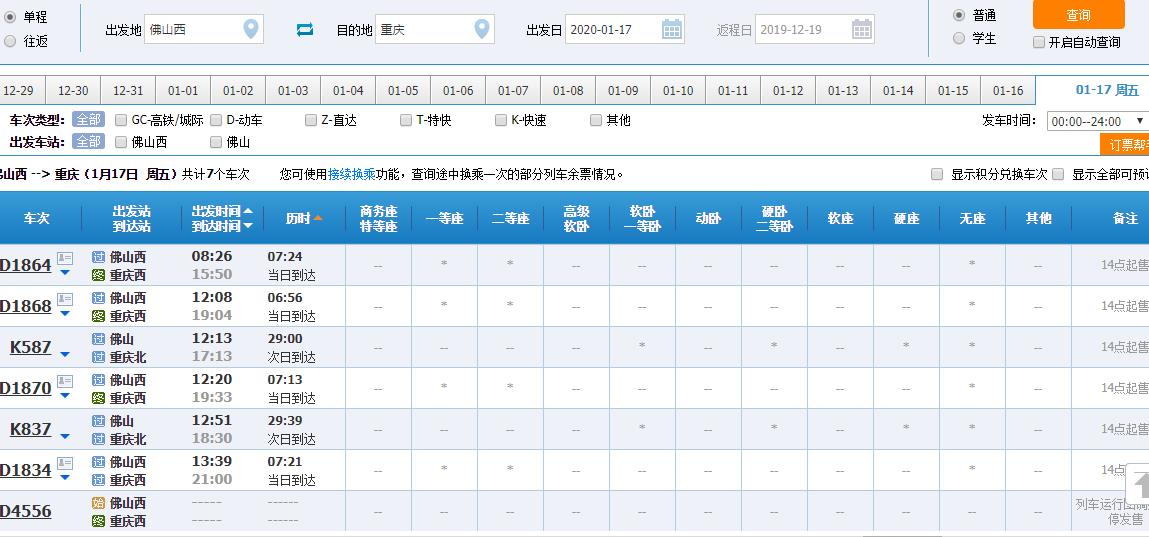Select the 往返 round trip radio button

click(10, 41)
